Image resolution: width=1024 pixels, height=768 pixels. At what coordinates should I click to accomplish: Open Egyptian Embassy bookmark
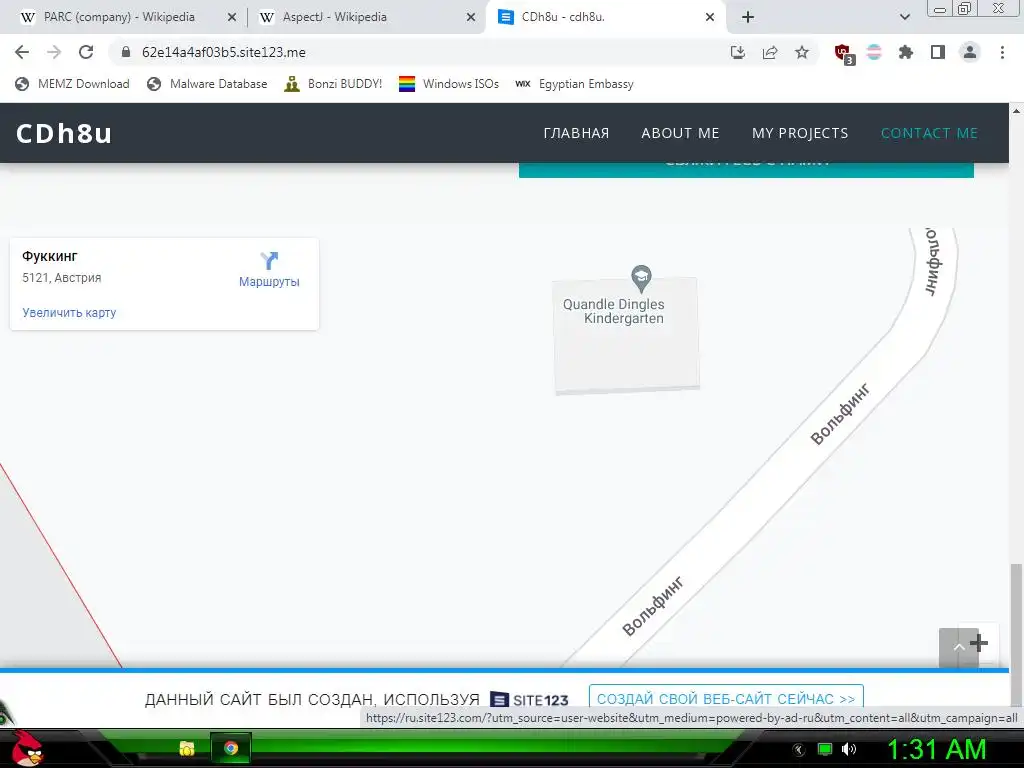pyautogui.click(x=574, y=84)
